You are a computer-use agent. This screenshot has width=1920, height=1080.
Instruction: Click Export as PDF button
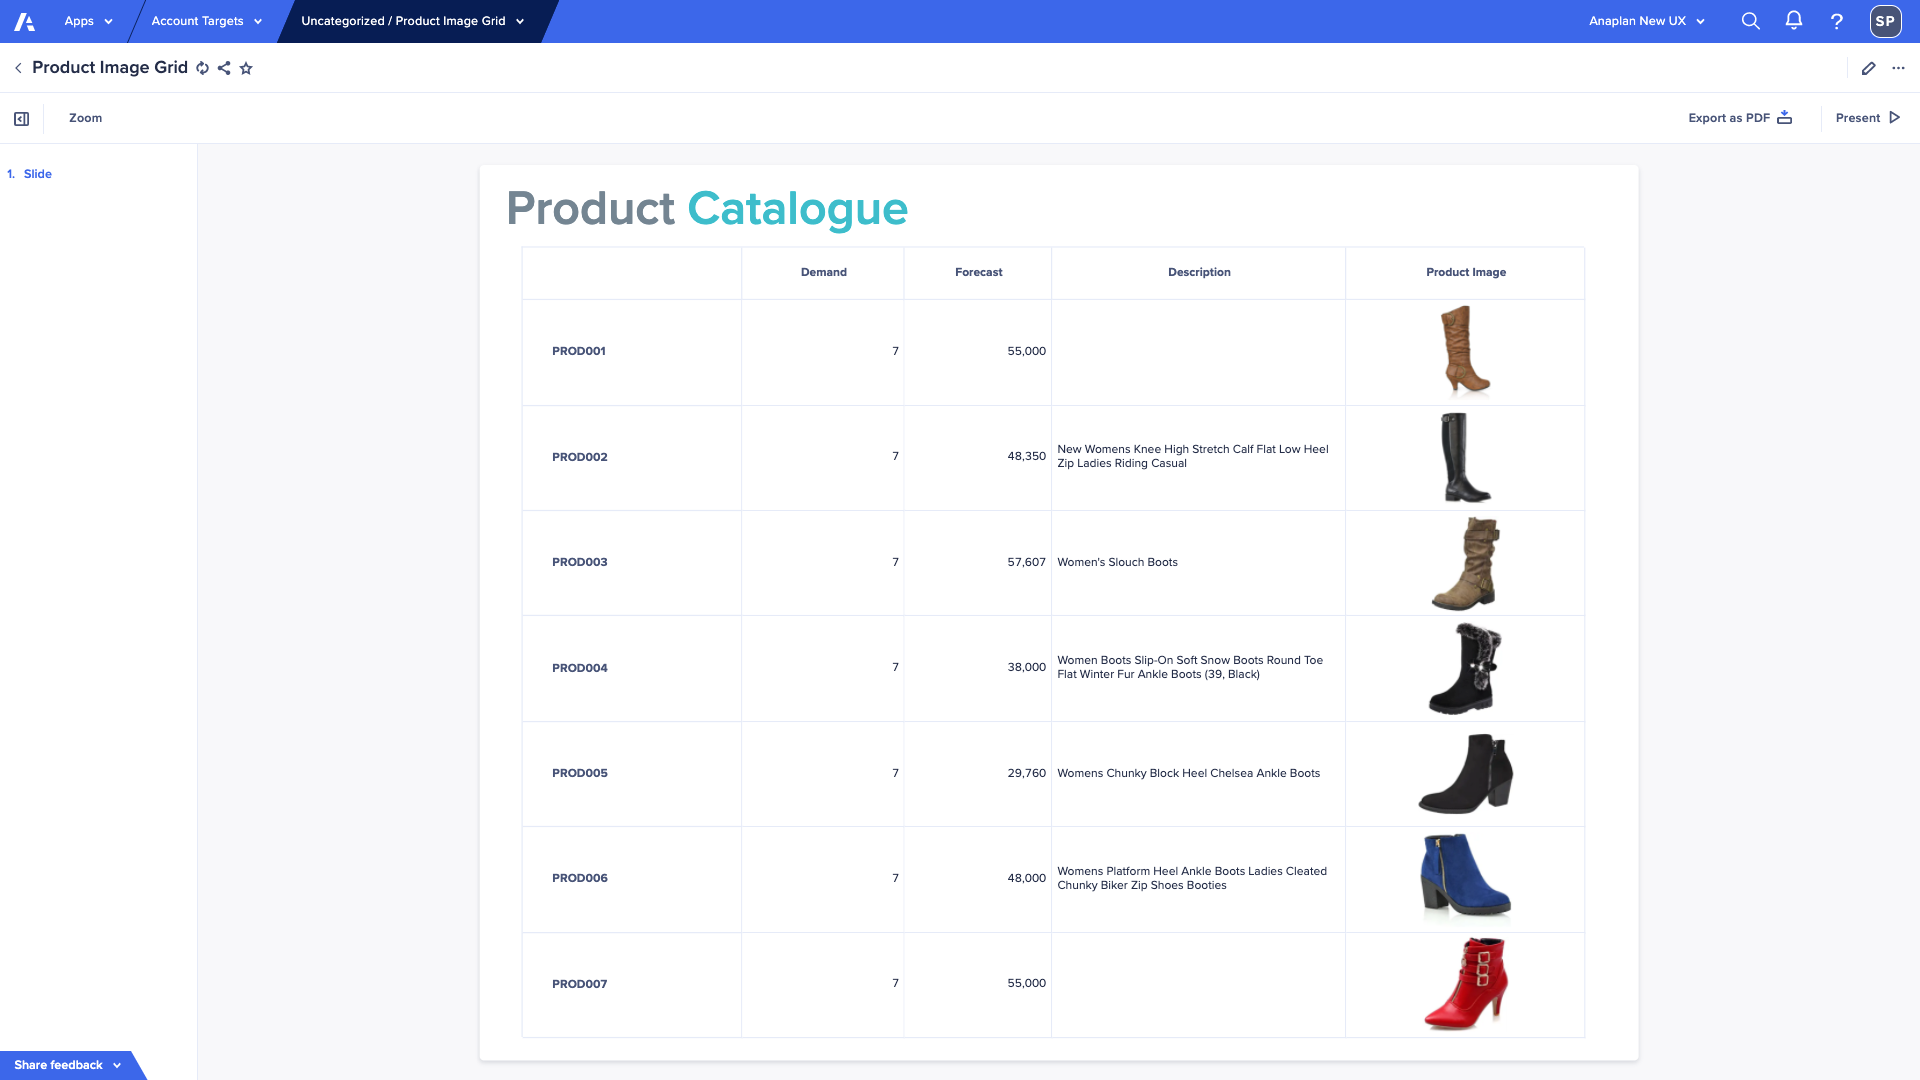click(1740, 118)
